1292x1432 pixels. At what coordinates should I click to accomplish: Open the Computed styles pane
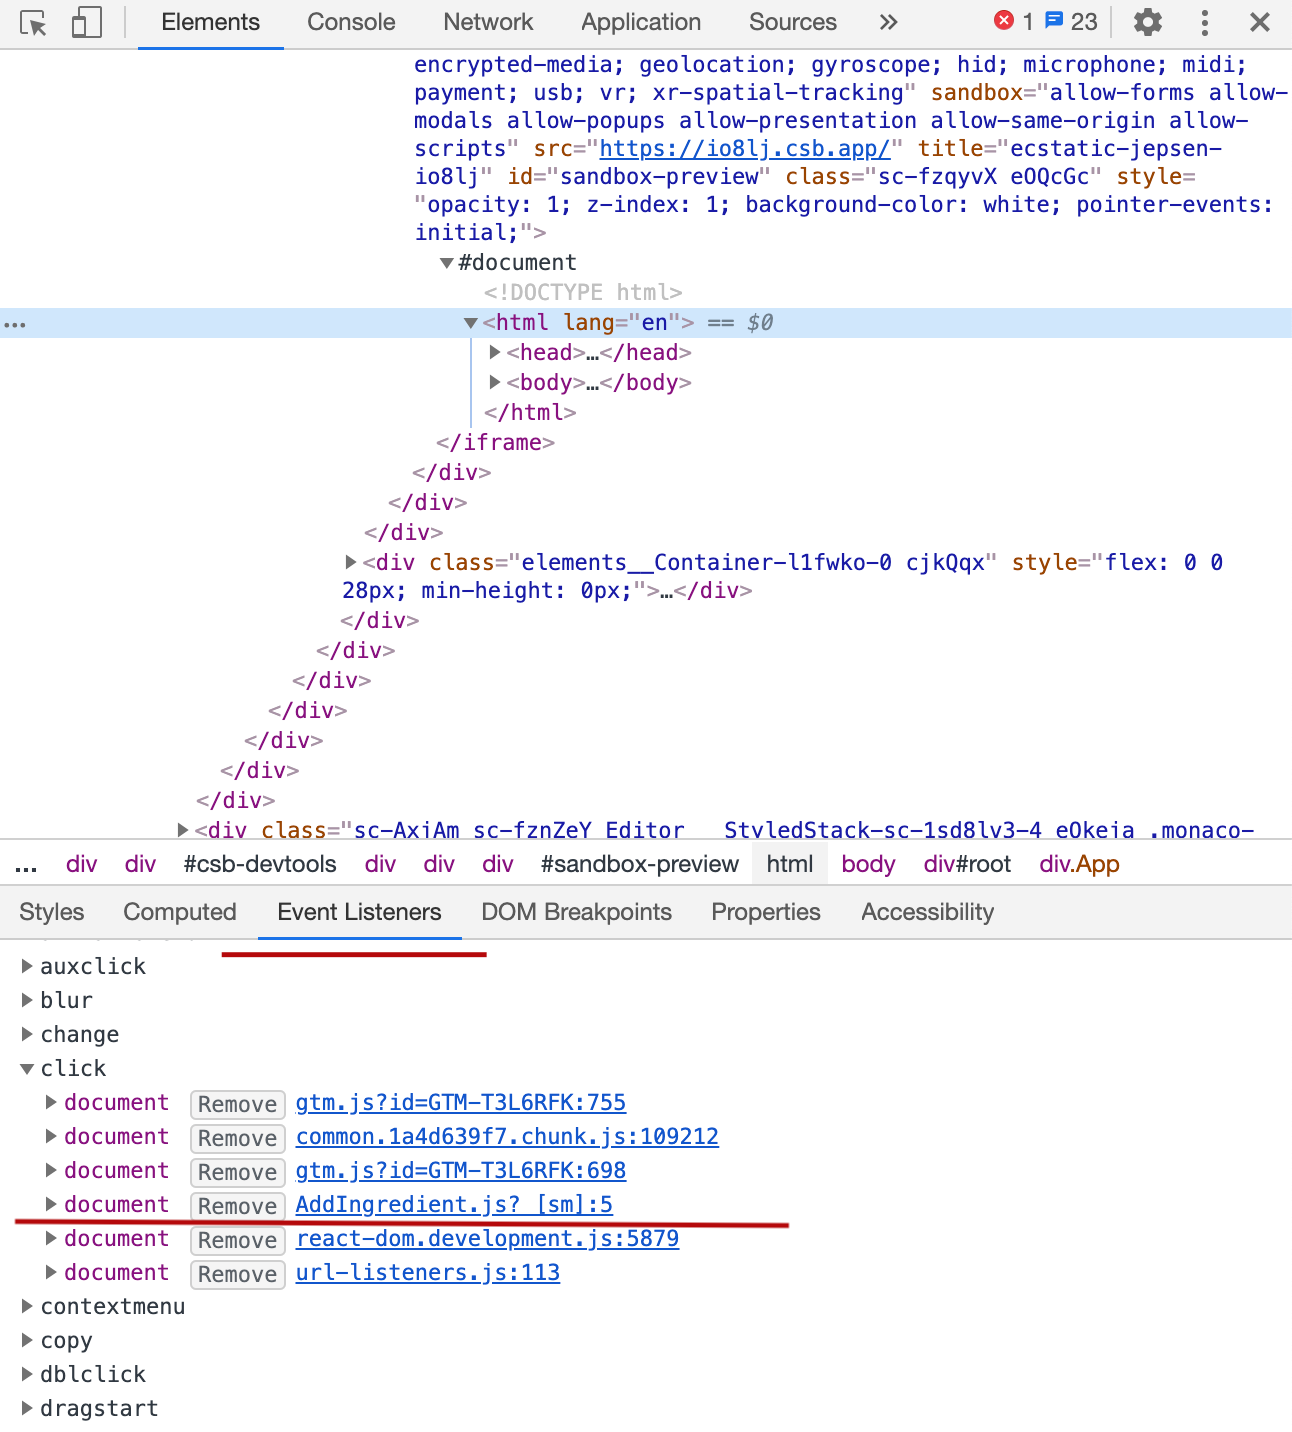click(180, 911)
